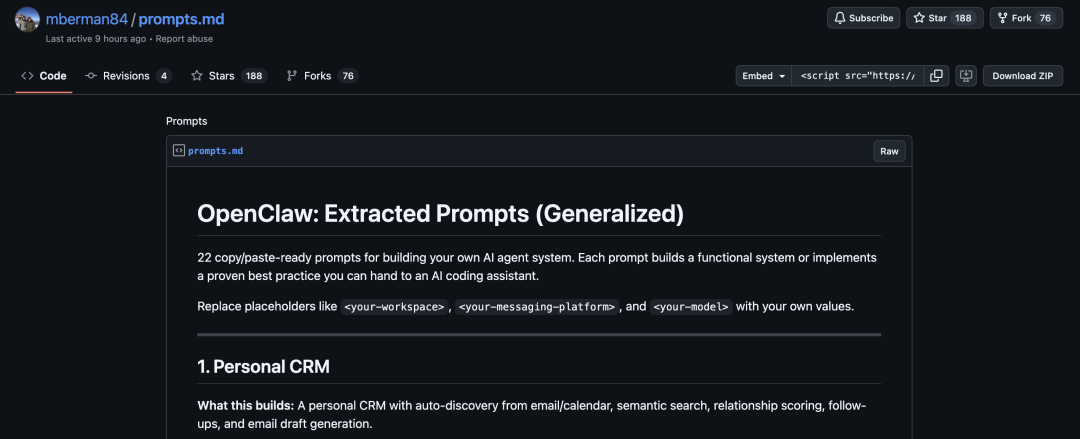Click the code file icon beside prompts.md

pyautogui.click(x=179, y=151)
